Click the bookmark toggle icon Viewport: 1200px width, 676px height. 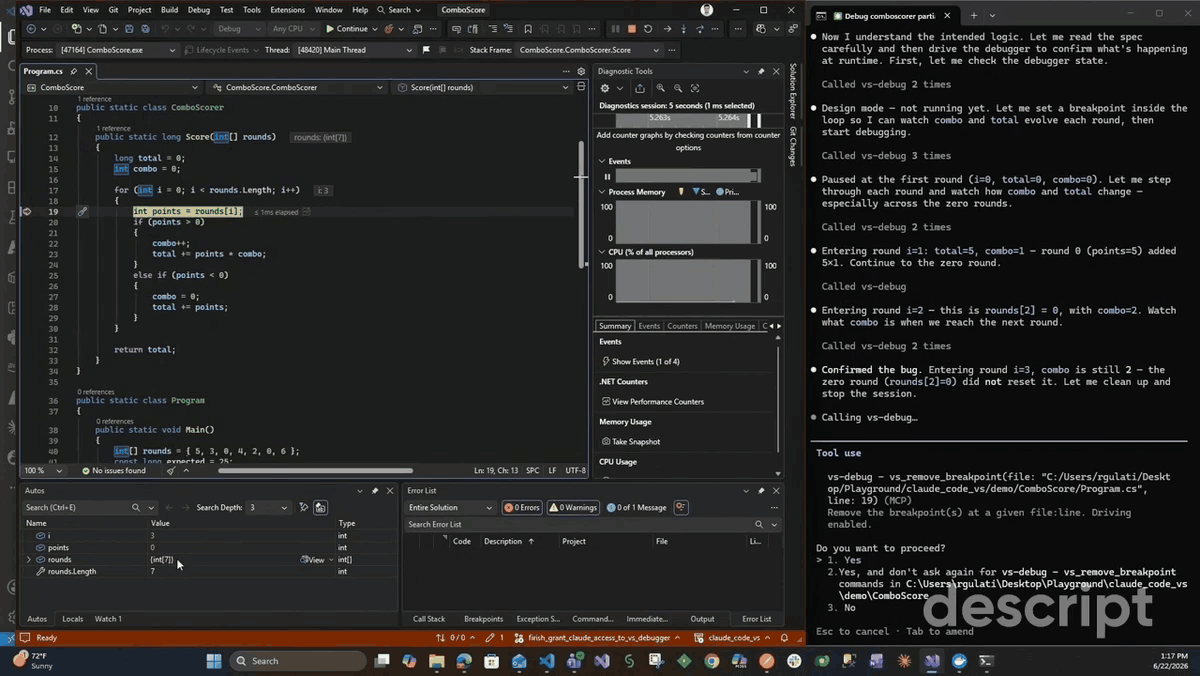pyautogui.click(x=527, y=29)
